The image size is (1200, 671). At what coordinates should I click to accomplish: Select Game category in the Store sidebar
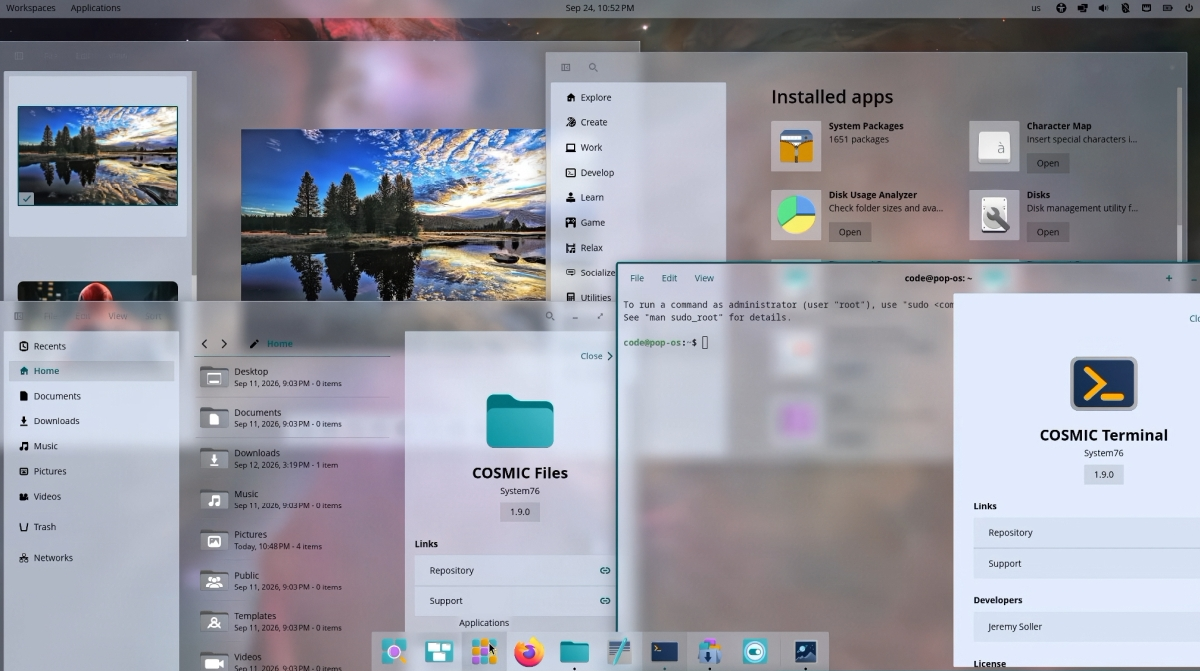pos(638,222)
